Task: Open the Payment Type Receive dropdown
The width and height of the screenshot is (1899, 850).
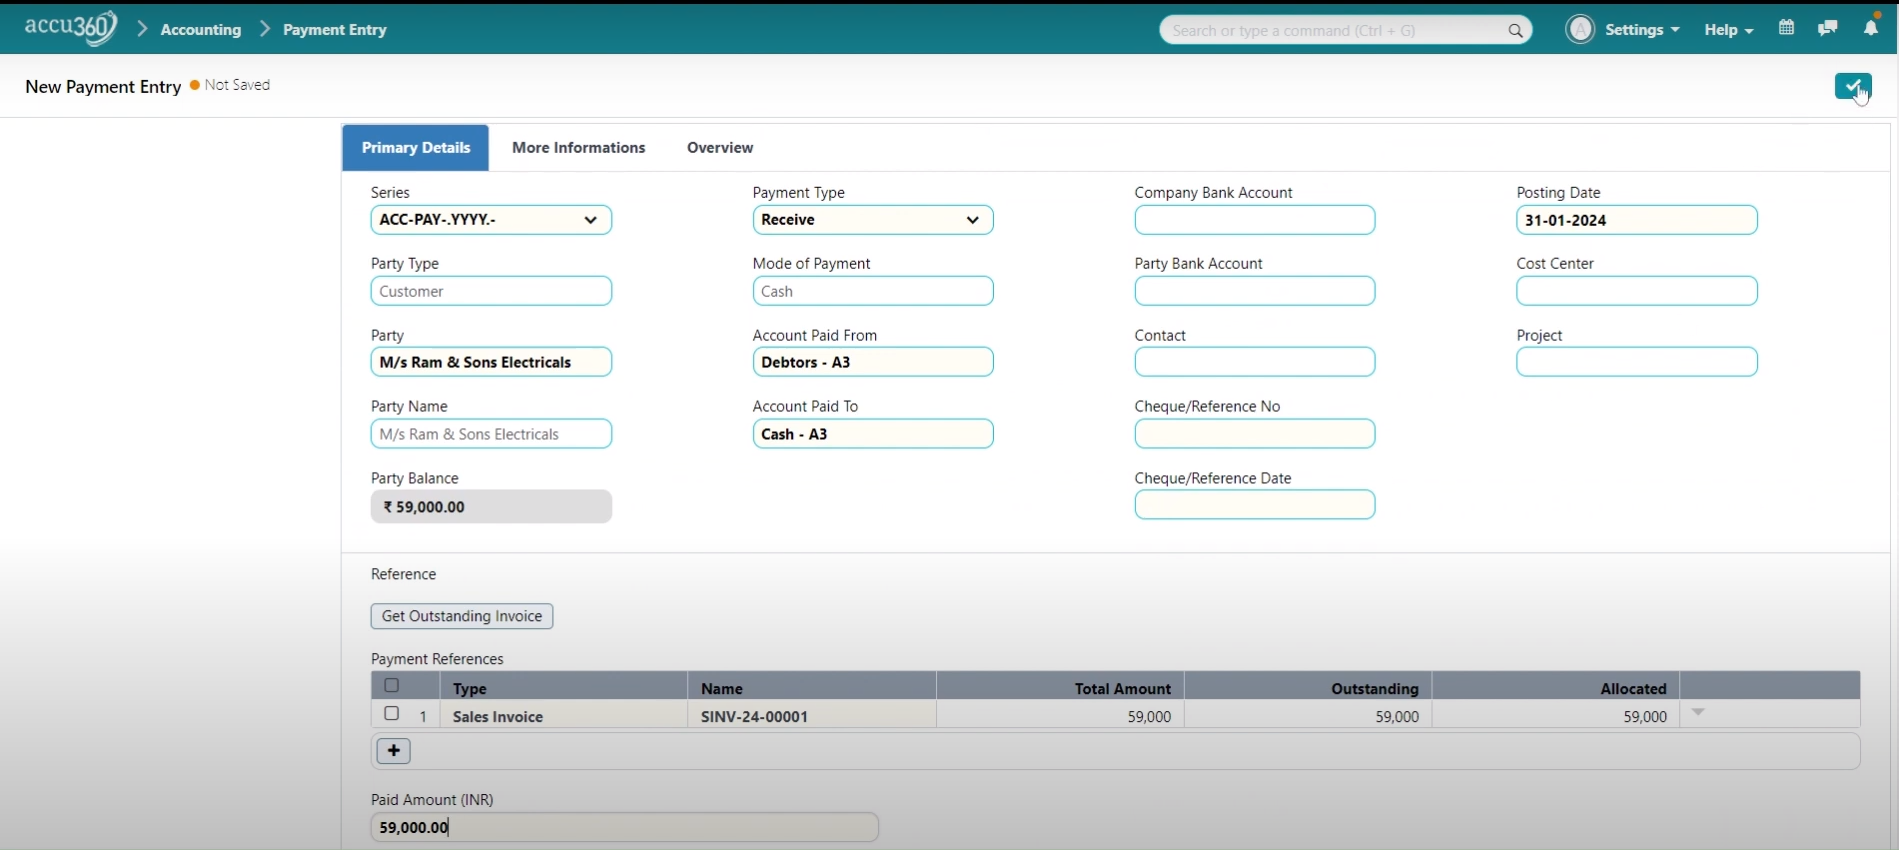Action: (873, 220)
